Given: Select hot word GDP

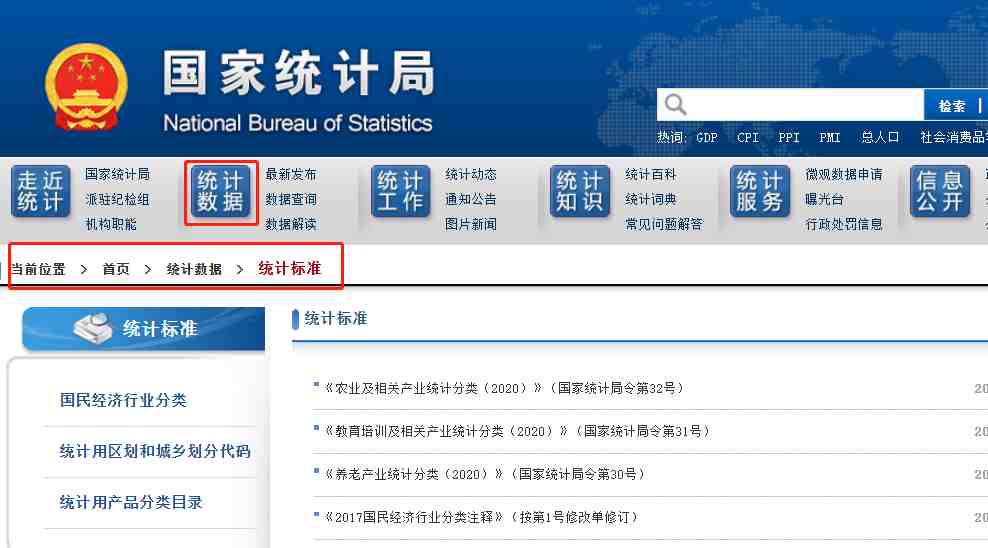Looking at the screenshot, I should click(707, 137).
